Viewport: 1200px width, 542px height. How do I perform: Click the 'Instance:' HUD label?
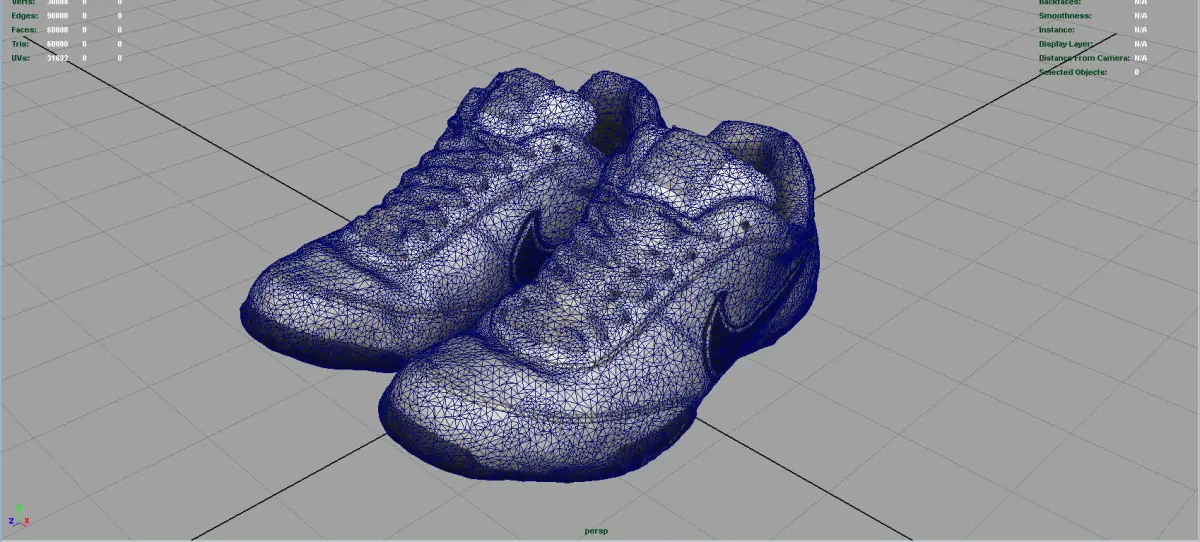pyautogui.click(x=1059, y=30)
